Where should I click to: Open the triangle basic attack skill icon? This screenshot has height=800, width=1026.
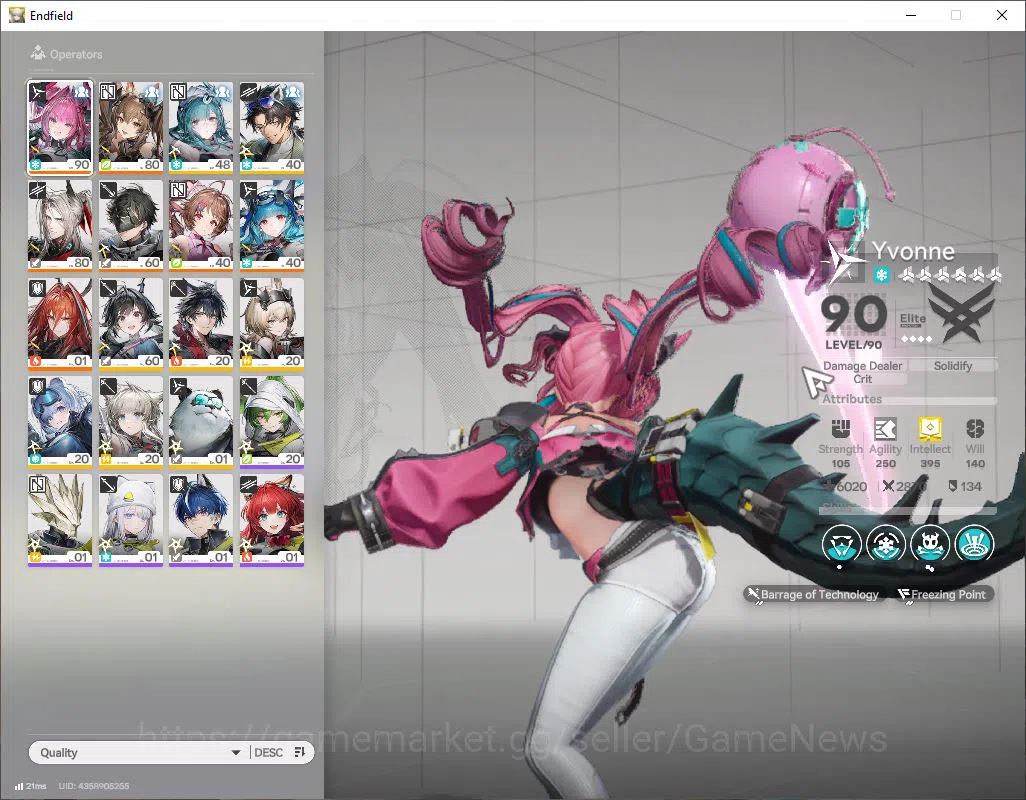click(x=841, y=543)
